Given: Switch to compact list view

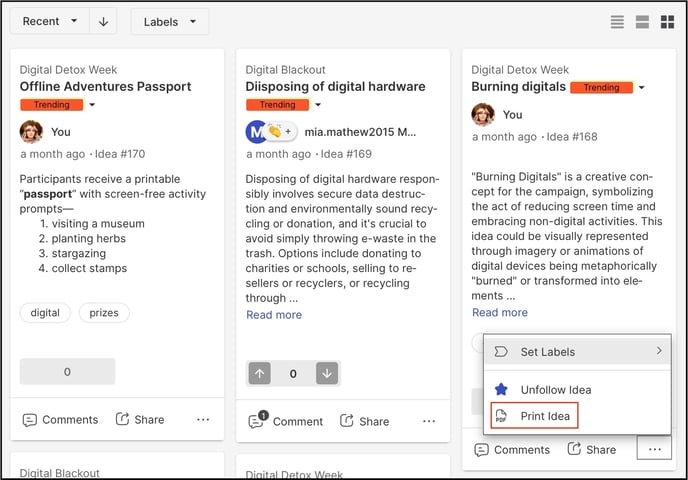Looking at the screenshot, I should (x=617, y=22).
